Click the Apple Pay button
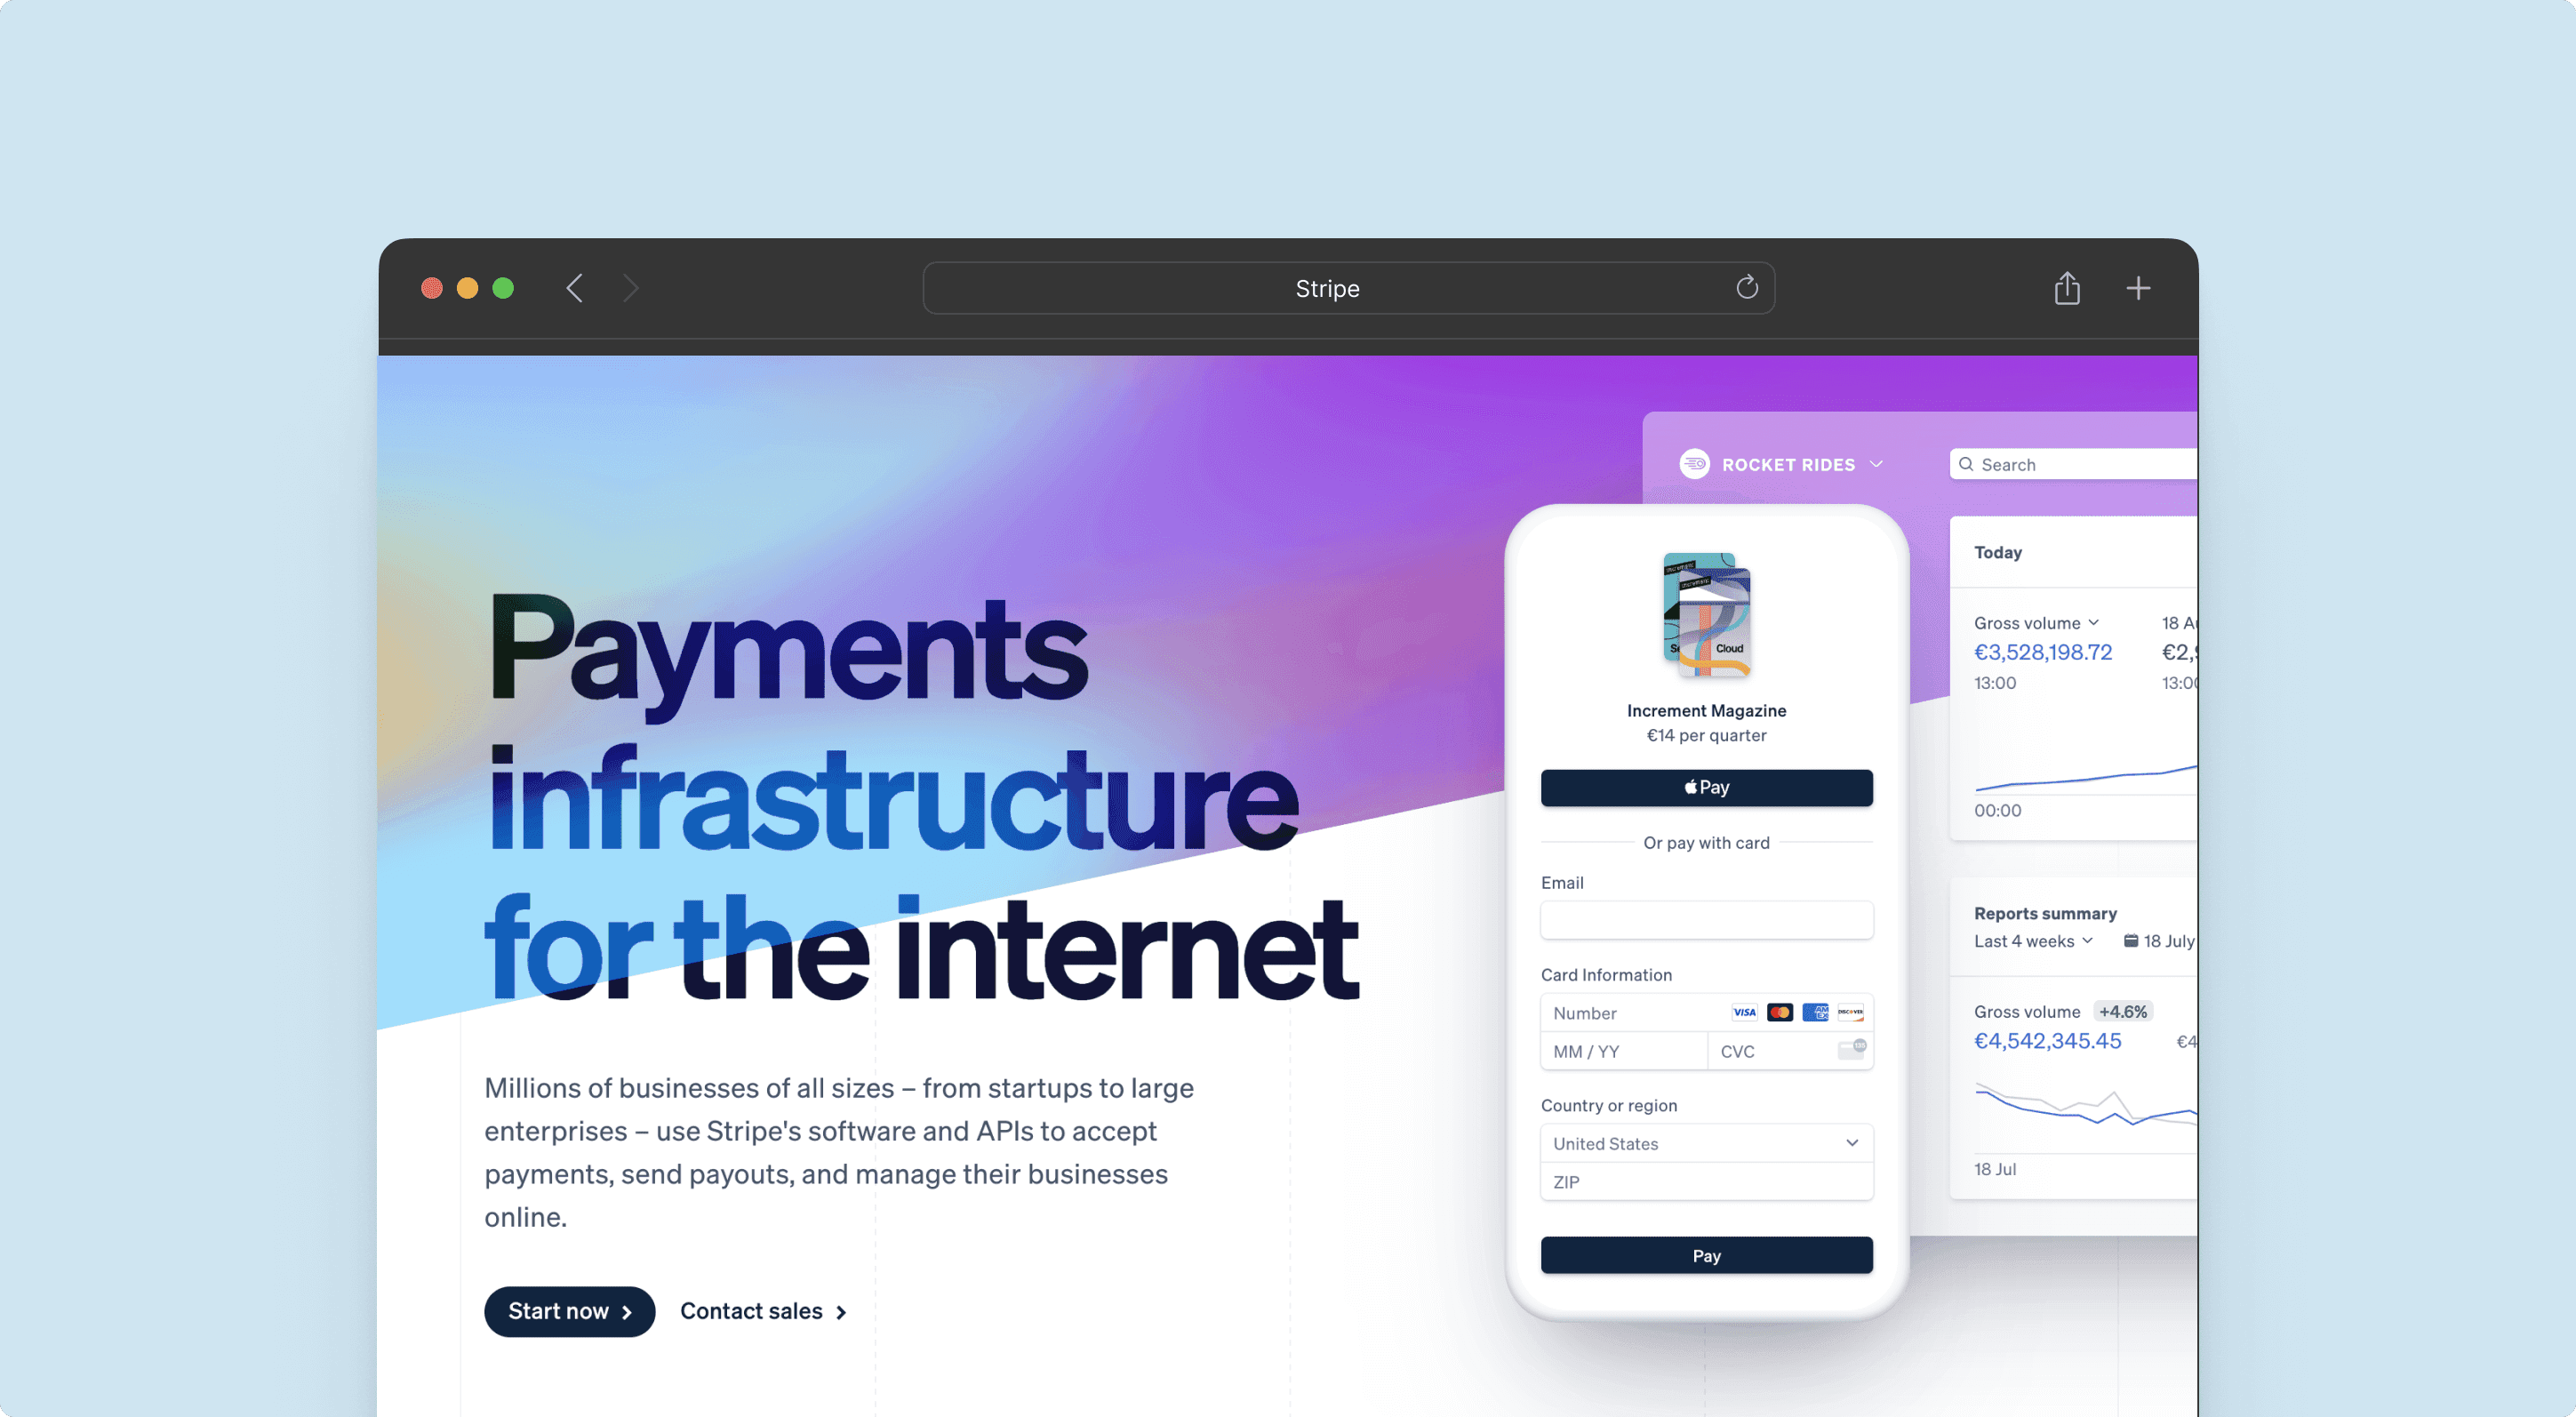The width and height of the screenshot is (2576, 1417). [x=1706, y=785]
